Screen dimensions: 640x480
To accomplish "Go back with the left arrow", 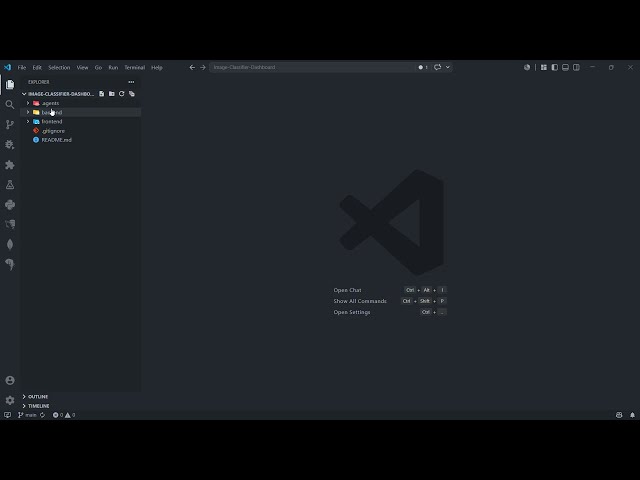I will (192, 67).
